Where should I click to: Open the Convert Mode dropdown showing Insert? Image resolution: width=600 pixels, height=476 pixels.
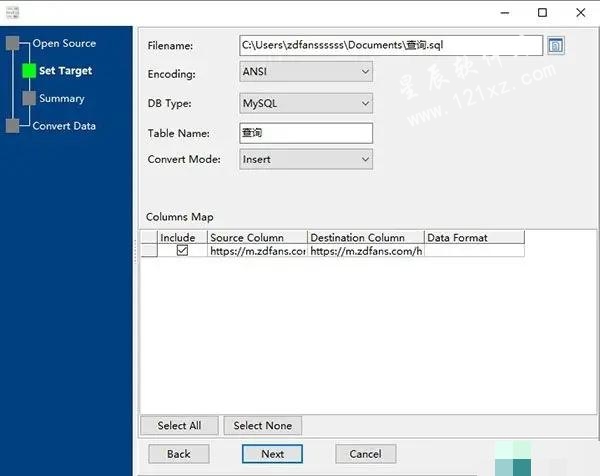point(306,159)
